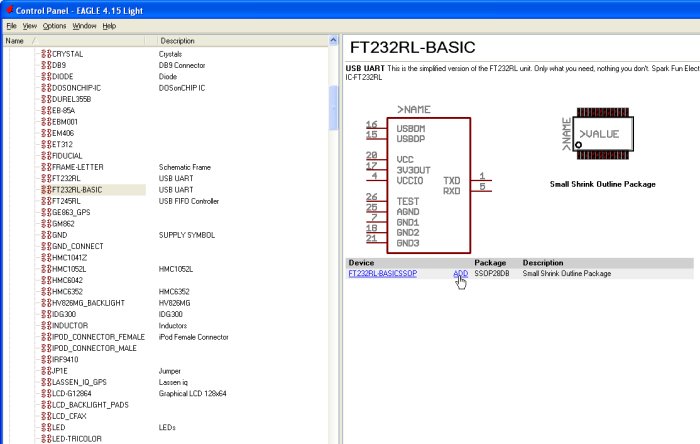Screen dimensions: 700x444
Task: Select the LCD_BACKLIGHT_PADS entry
Action: 90,404
